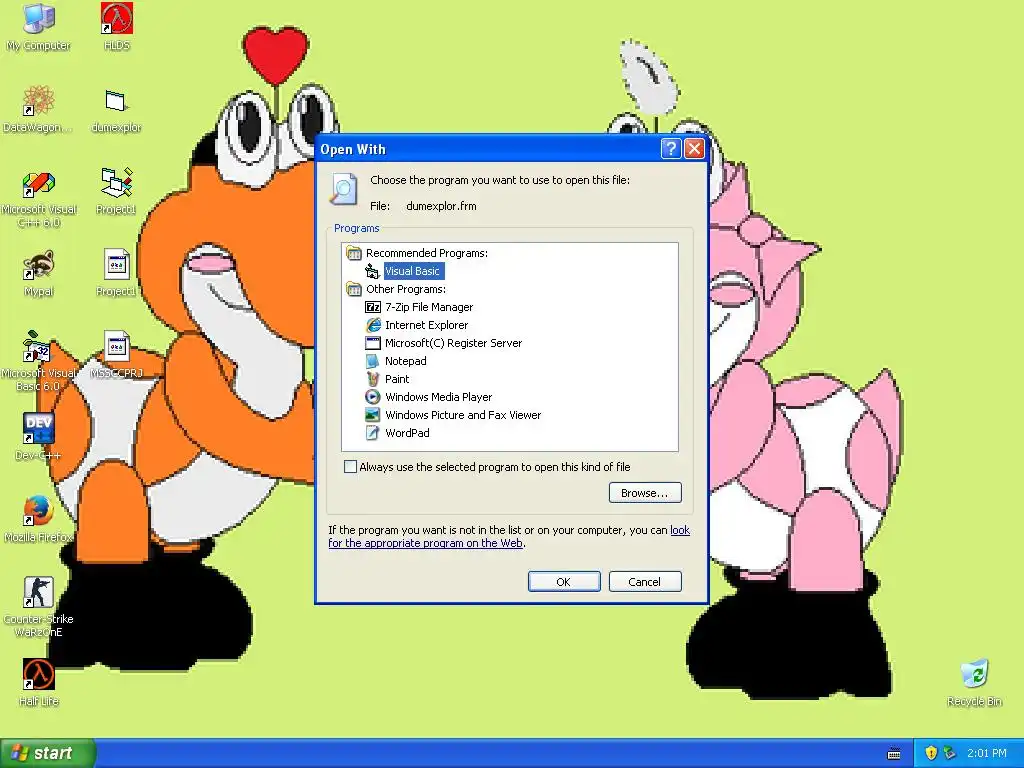Click the Internet Explorer icon in list
Viewport: 1024px width, 768px height.
tap(373, 325)
